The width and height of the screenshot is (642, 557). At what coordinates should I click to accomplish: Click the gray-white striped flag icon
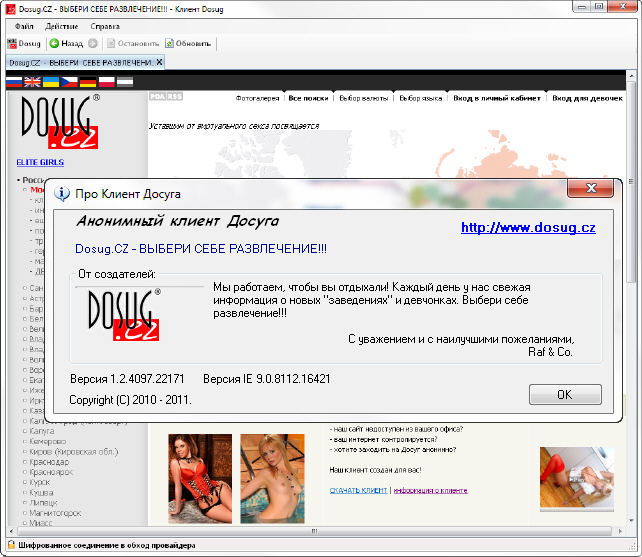pyautogui.click(x=125, y=82)
